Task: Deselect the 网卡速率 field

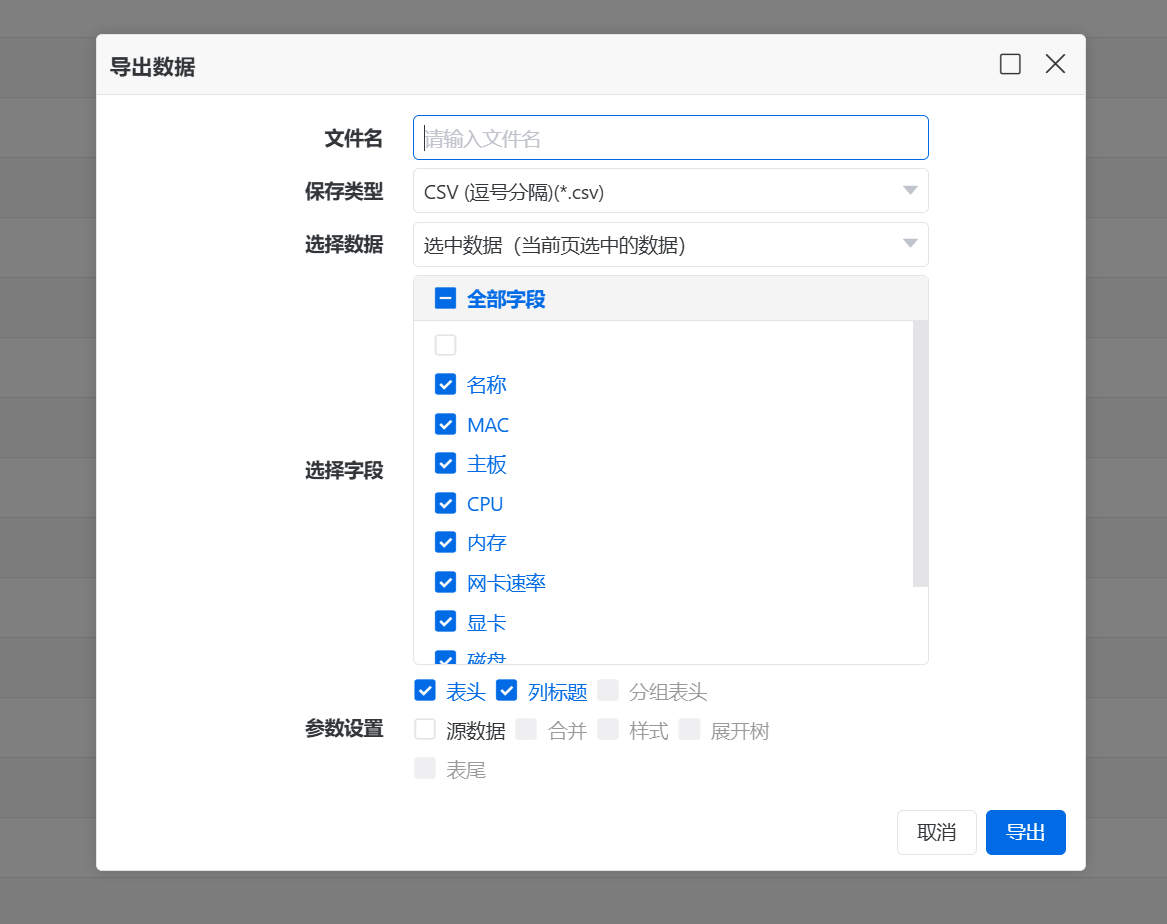Action: [445, 582]
